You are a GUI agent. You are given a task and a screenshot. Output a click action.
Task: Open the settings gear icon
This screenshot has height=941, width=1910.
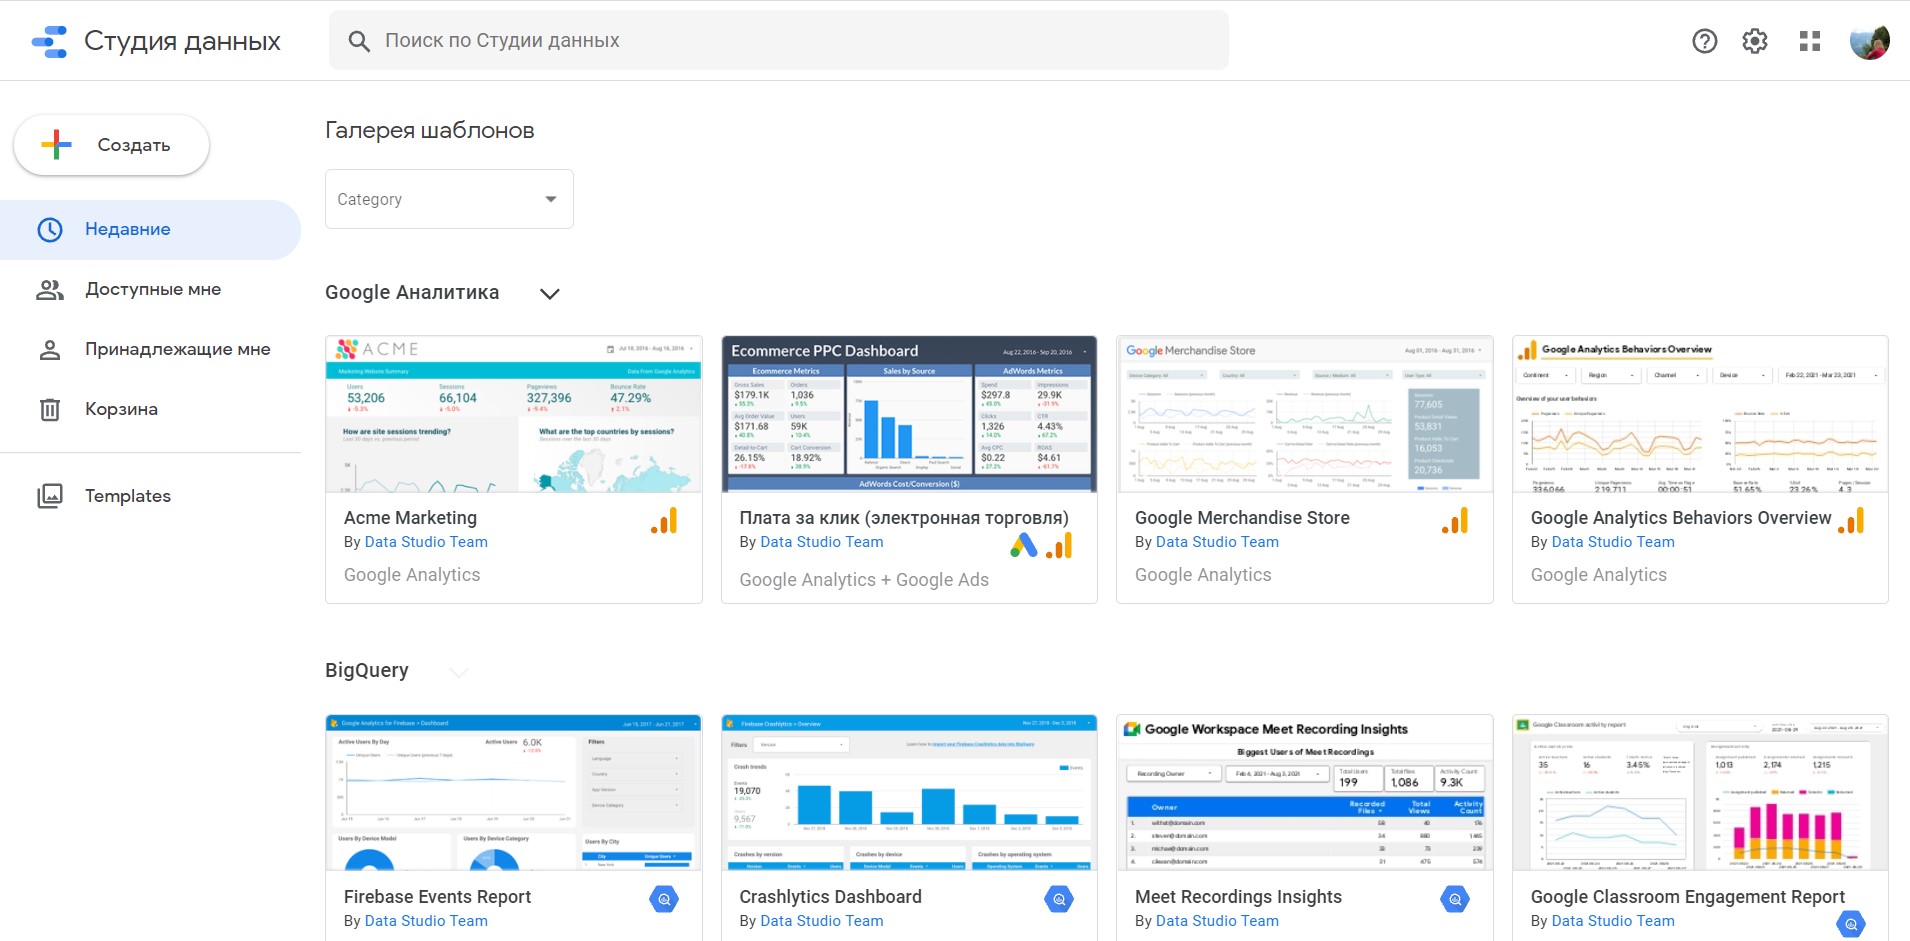pos(1755,41)
